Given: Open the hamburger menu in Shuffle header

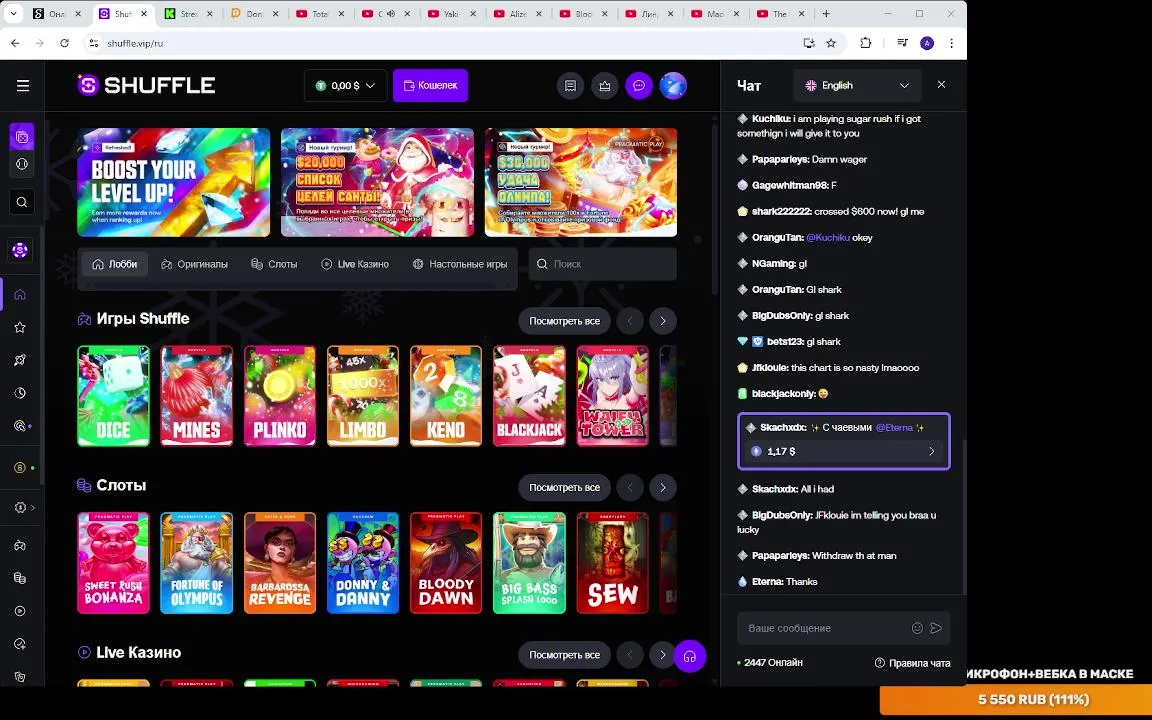Looking at the screenshot, I should [x=23, y=86].
